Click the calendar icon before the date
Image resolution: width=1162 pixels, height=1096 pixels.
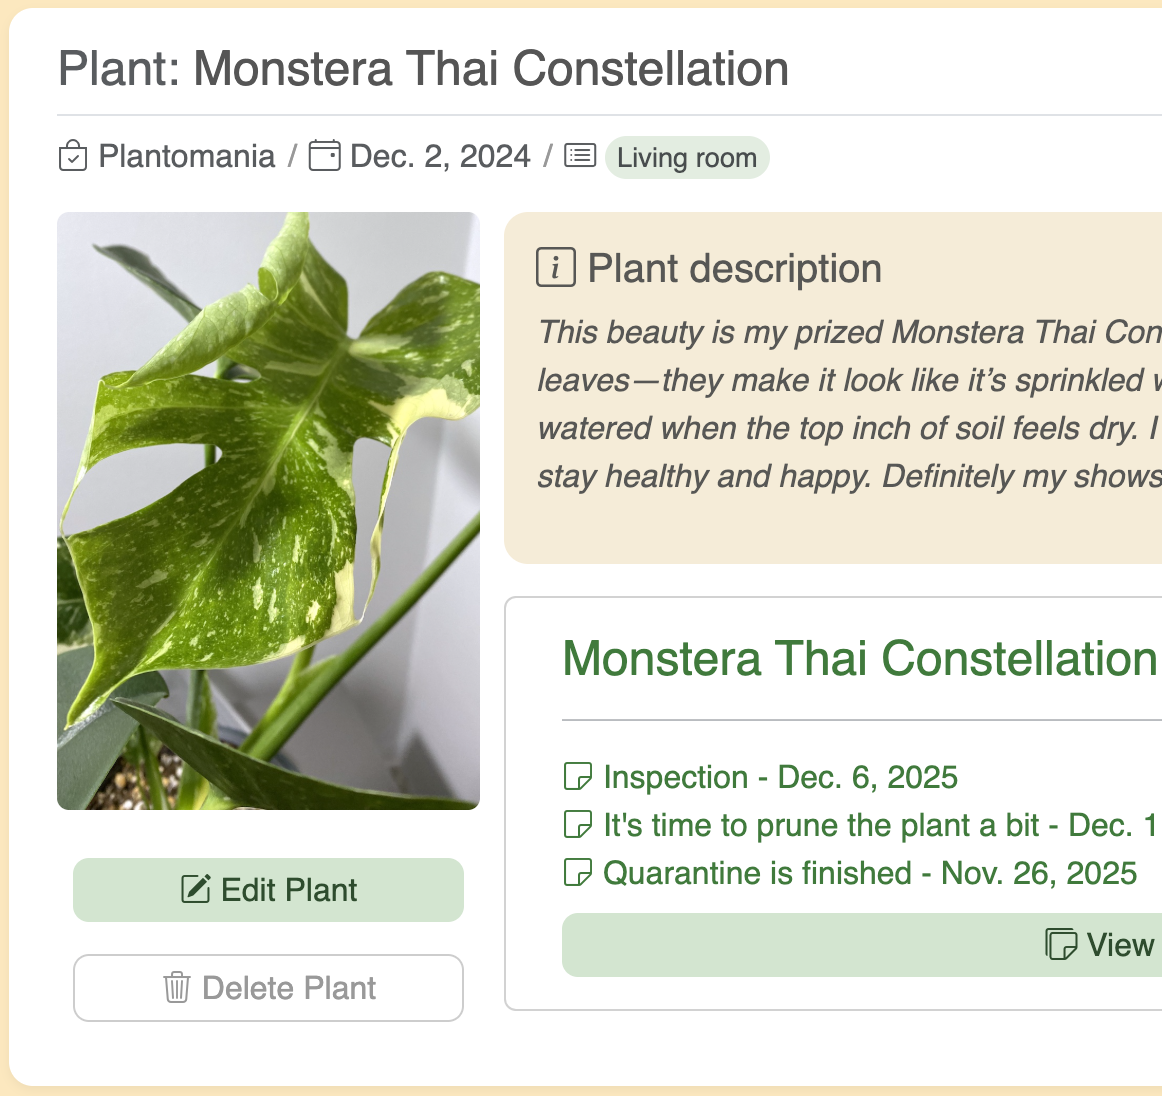[324, 156]
